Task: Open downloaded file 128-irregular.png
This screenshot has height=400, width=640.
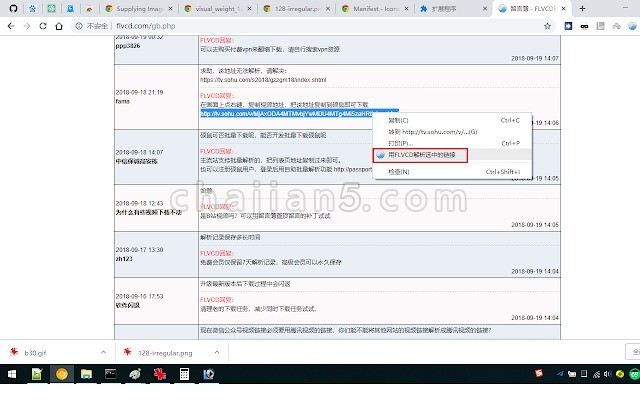Action: point(165,353)
